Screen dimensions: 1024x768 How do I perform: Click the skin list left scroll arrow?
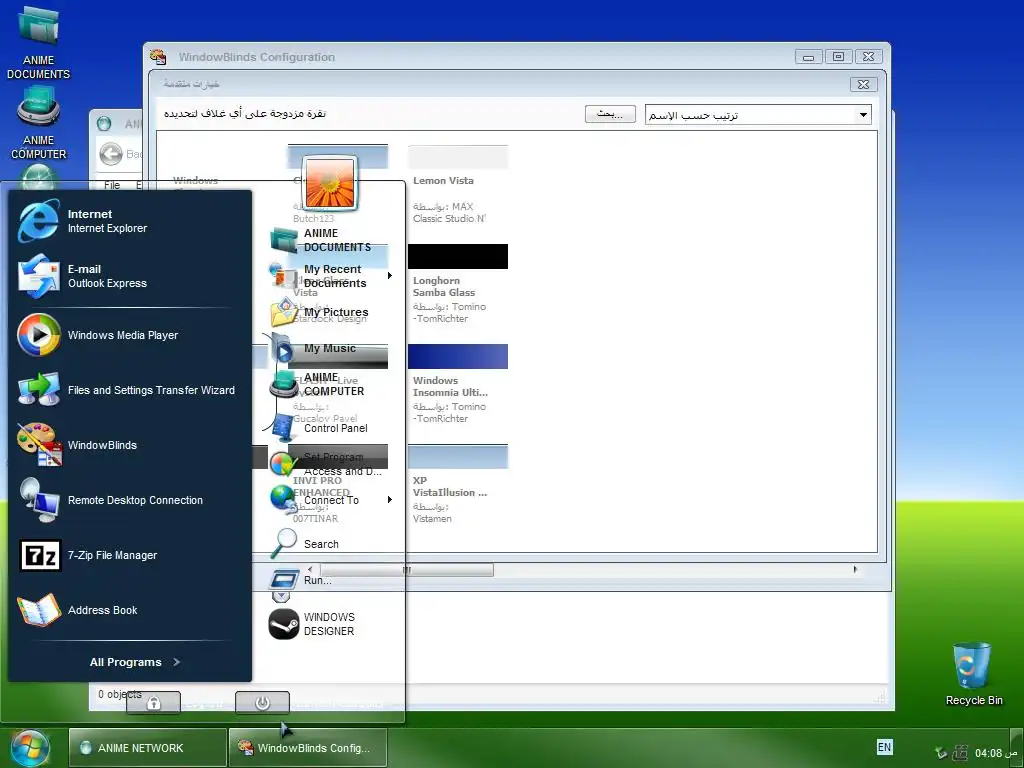point(310,569)
